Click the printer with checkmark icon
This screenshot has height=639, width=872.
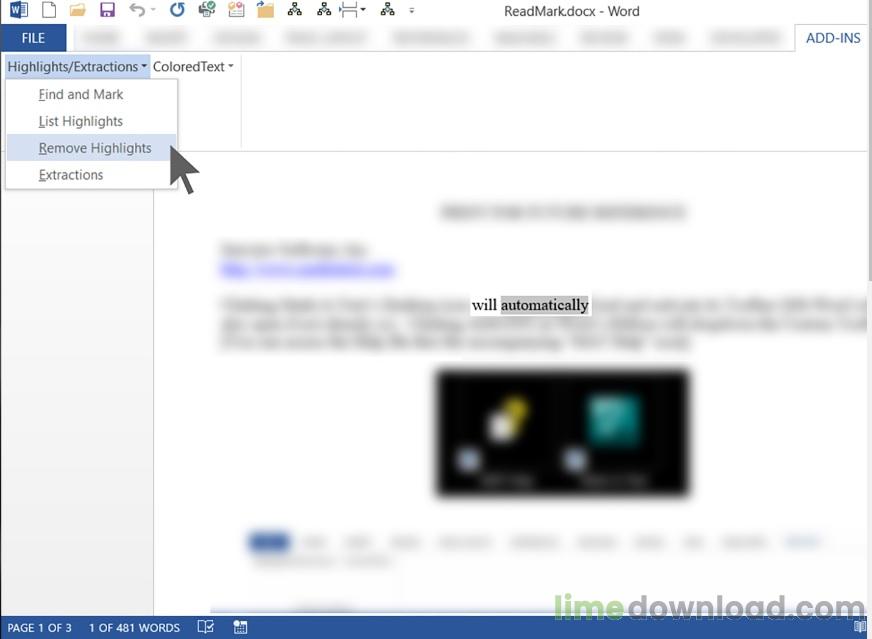point(207,9)
